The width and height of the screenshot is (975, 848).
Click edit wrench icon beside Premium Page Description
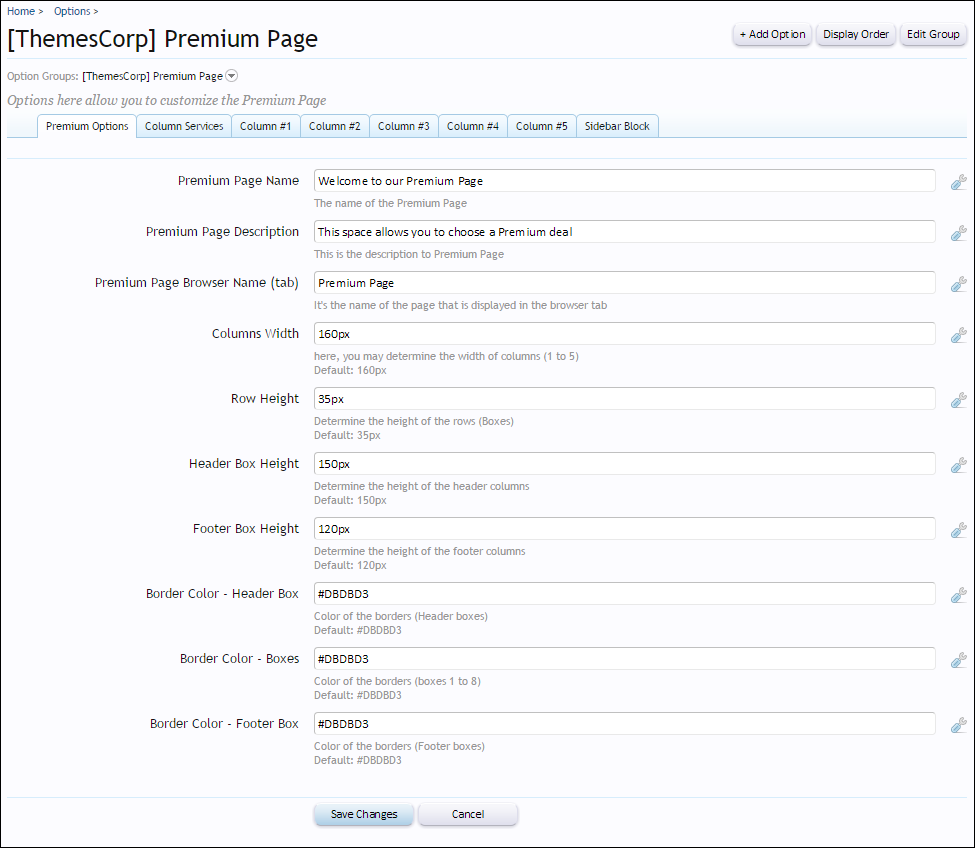pos(958,233)
